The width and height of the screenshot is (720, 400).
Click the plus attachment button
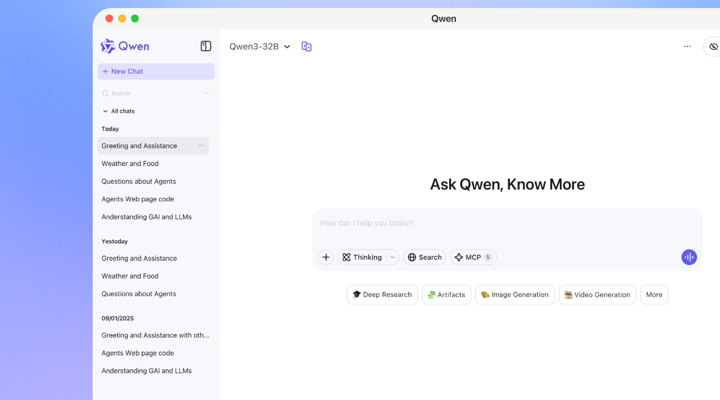click(x=326, y=257)
